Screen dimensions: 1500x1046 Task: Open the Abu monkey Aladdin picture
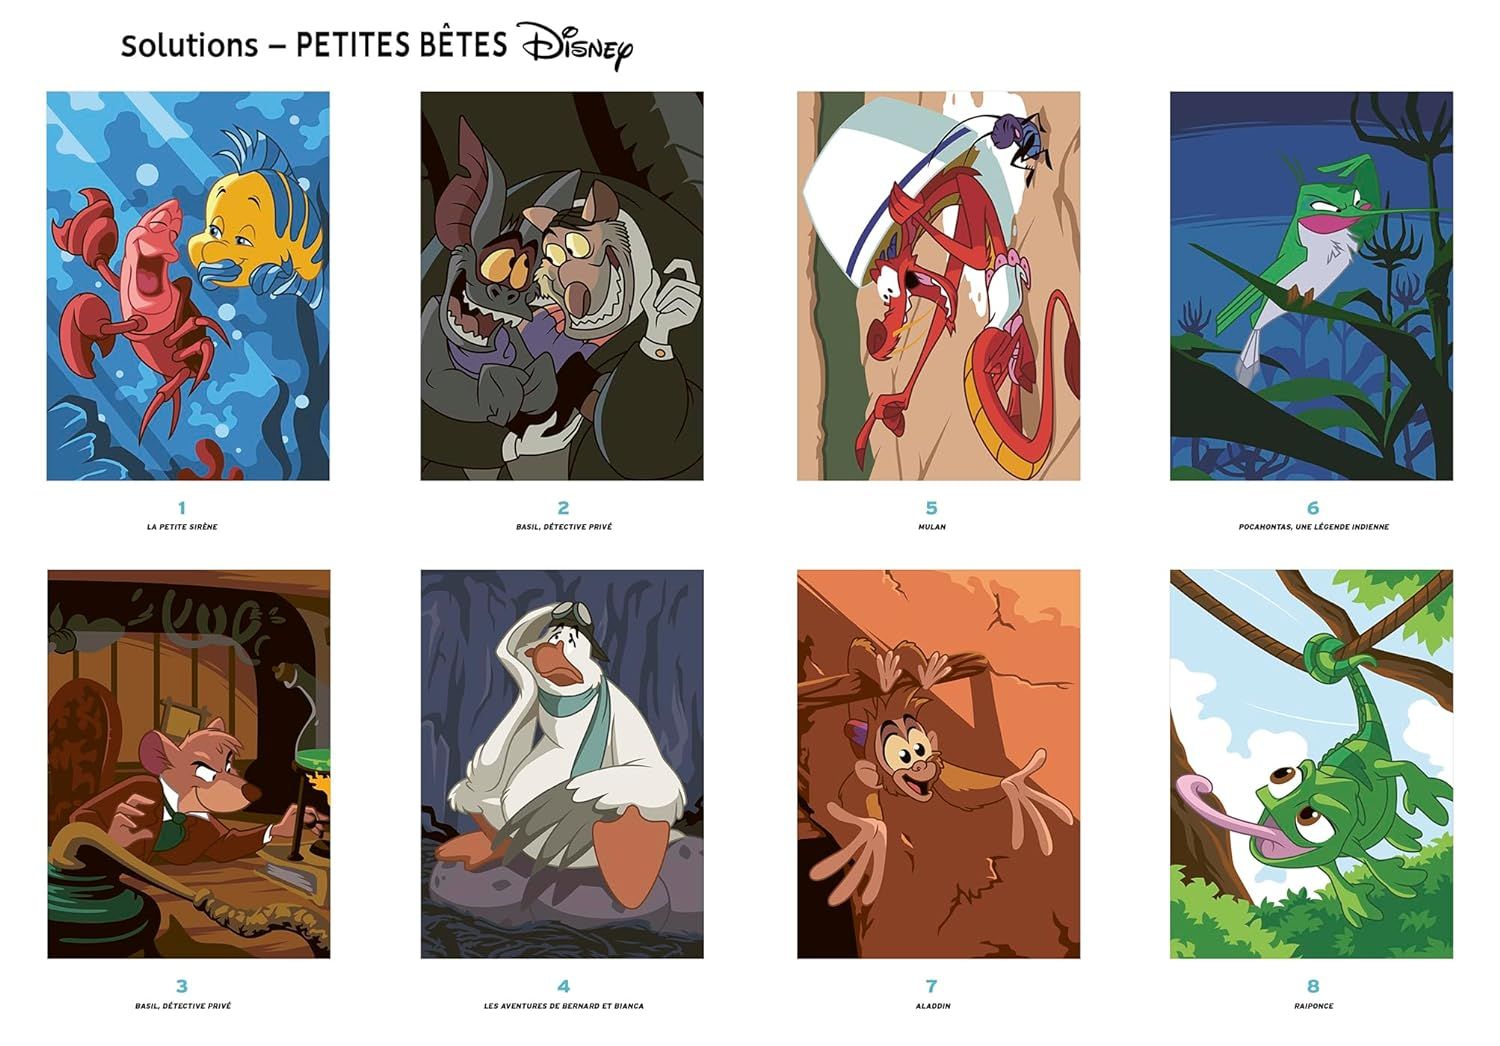[938, 764]
